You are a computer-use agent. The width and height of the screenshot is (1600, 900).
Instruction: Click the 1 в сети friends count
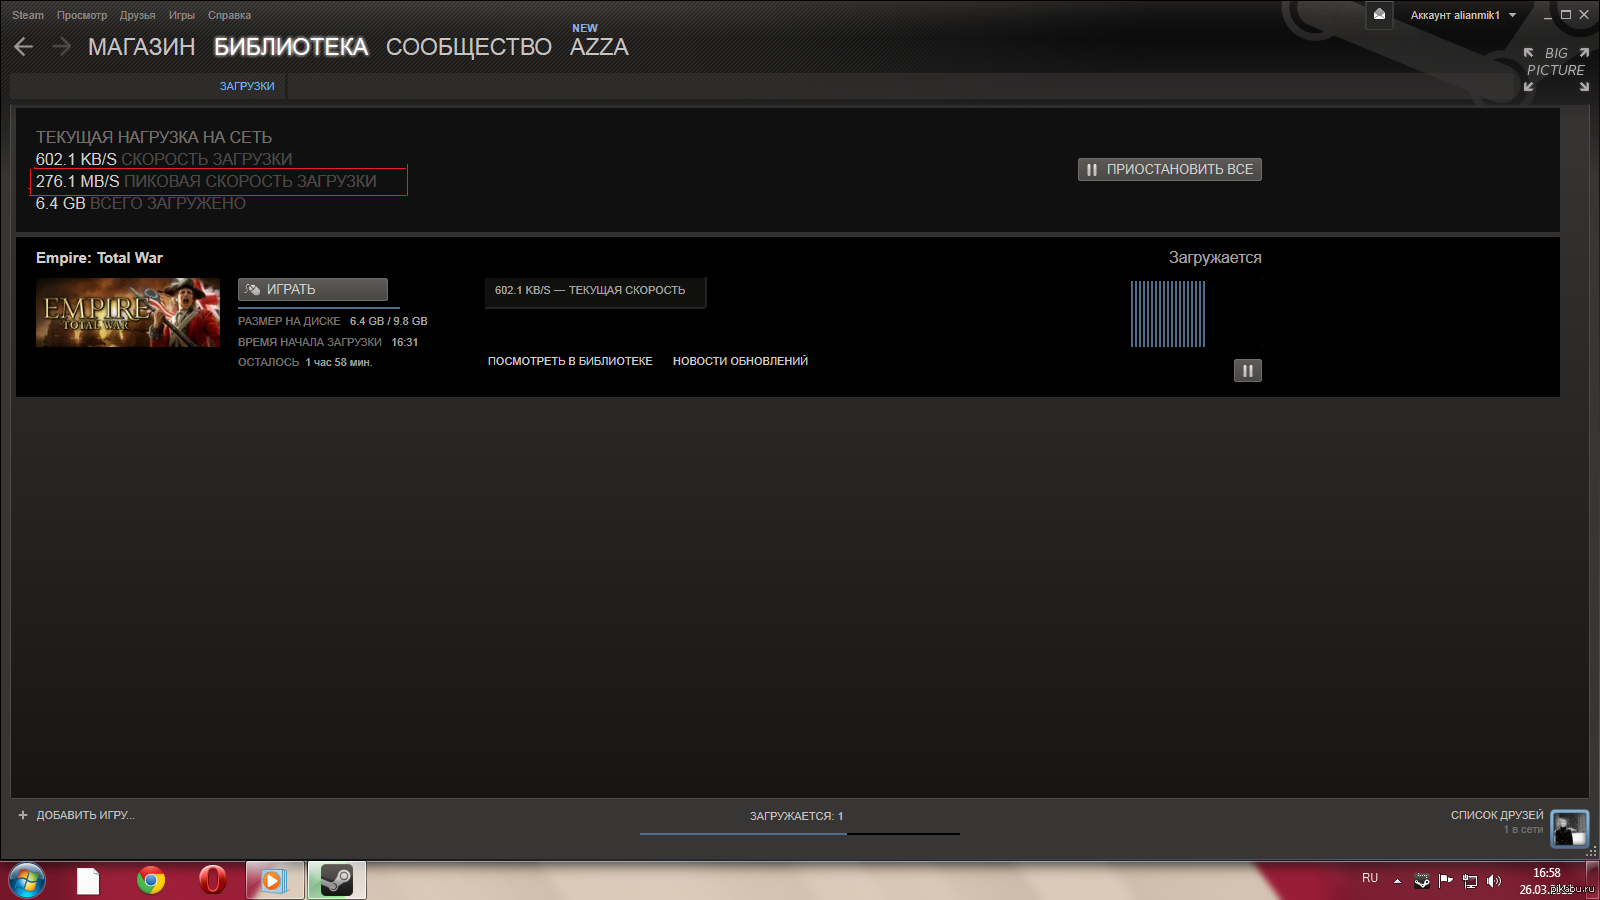click(x=1524, y=830)
